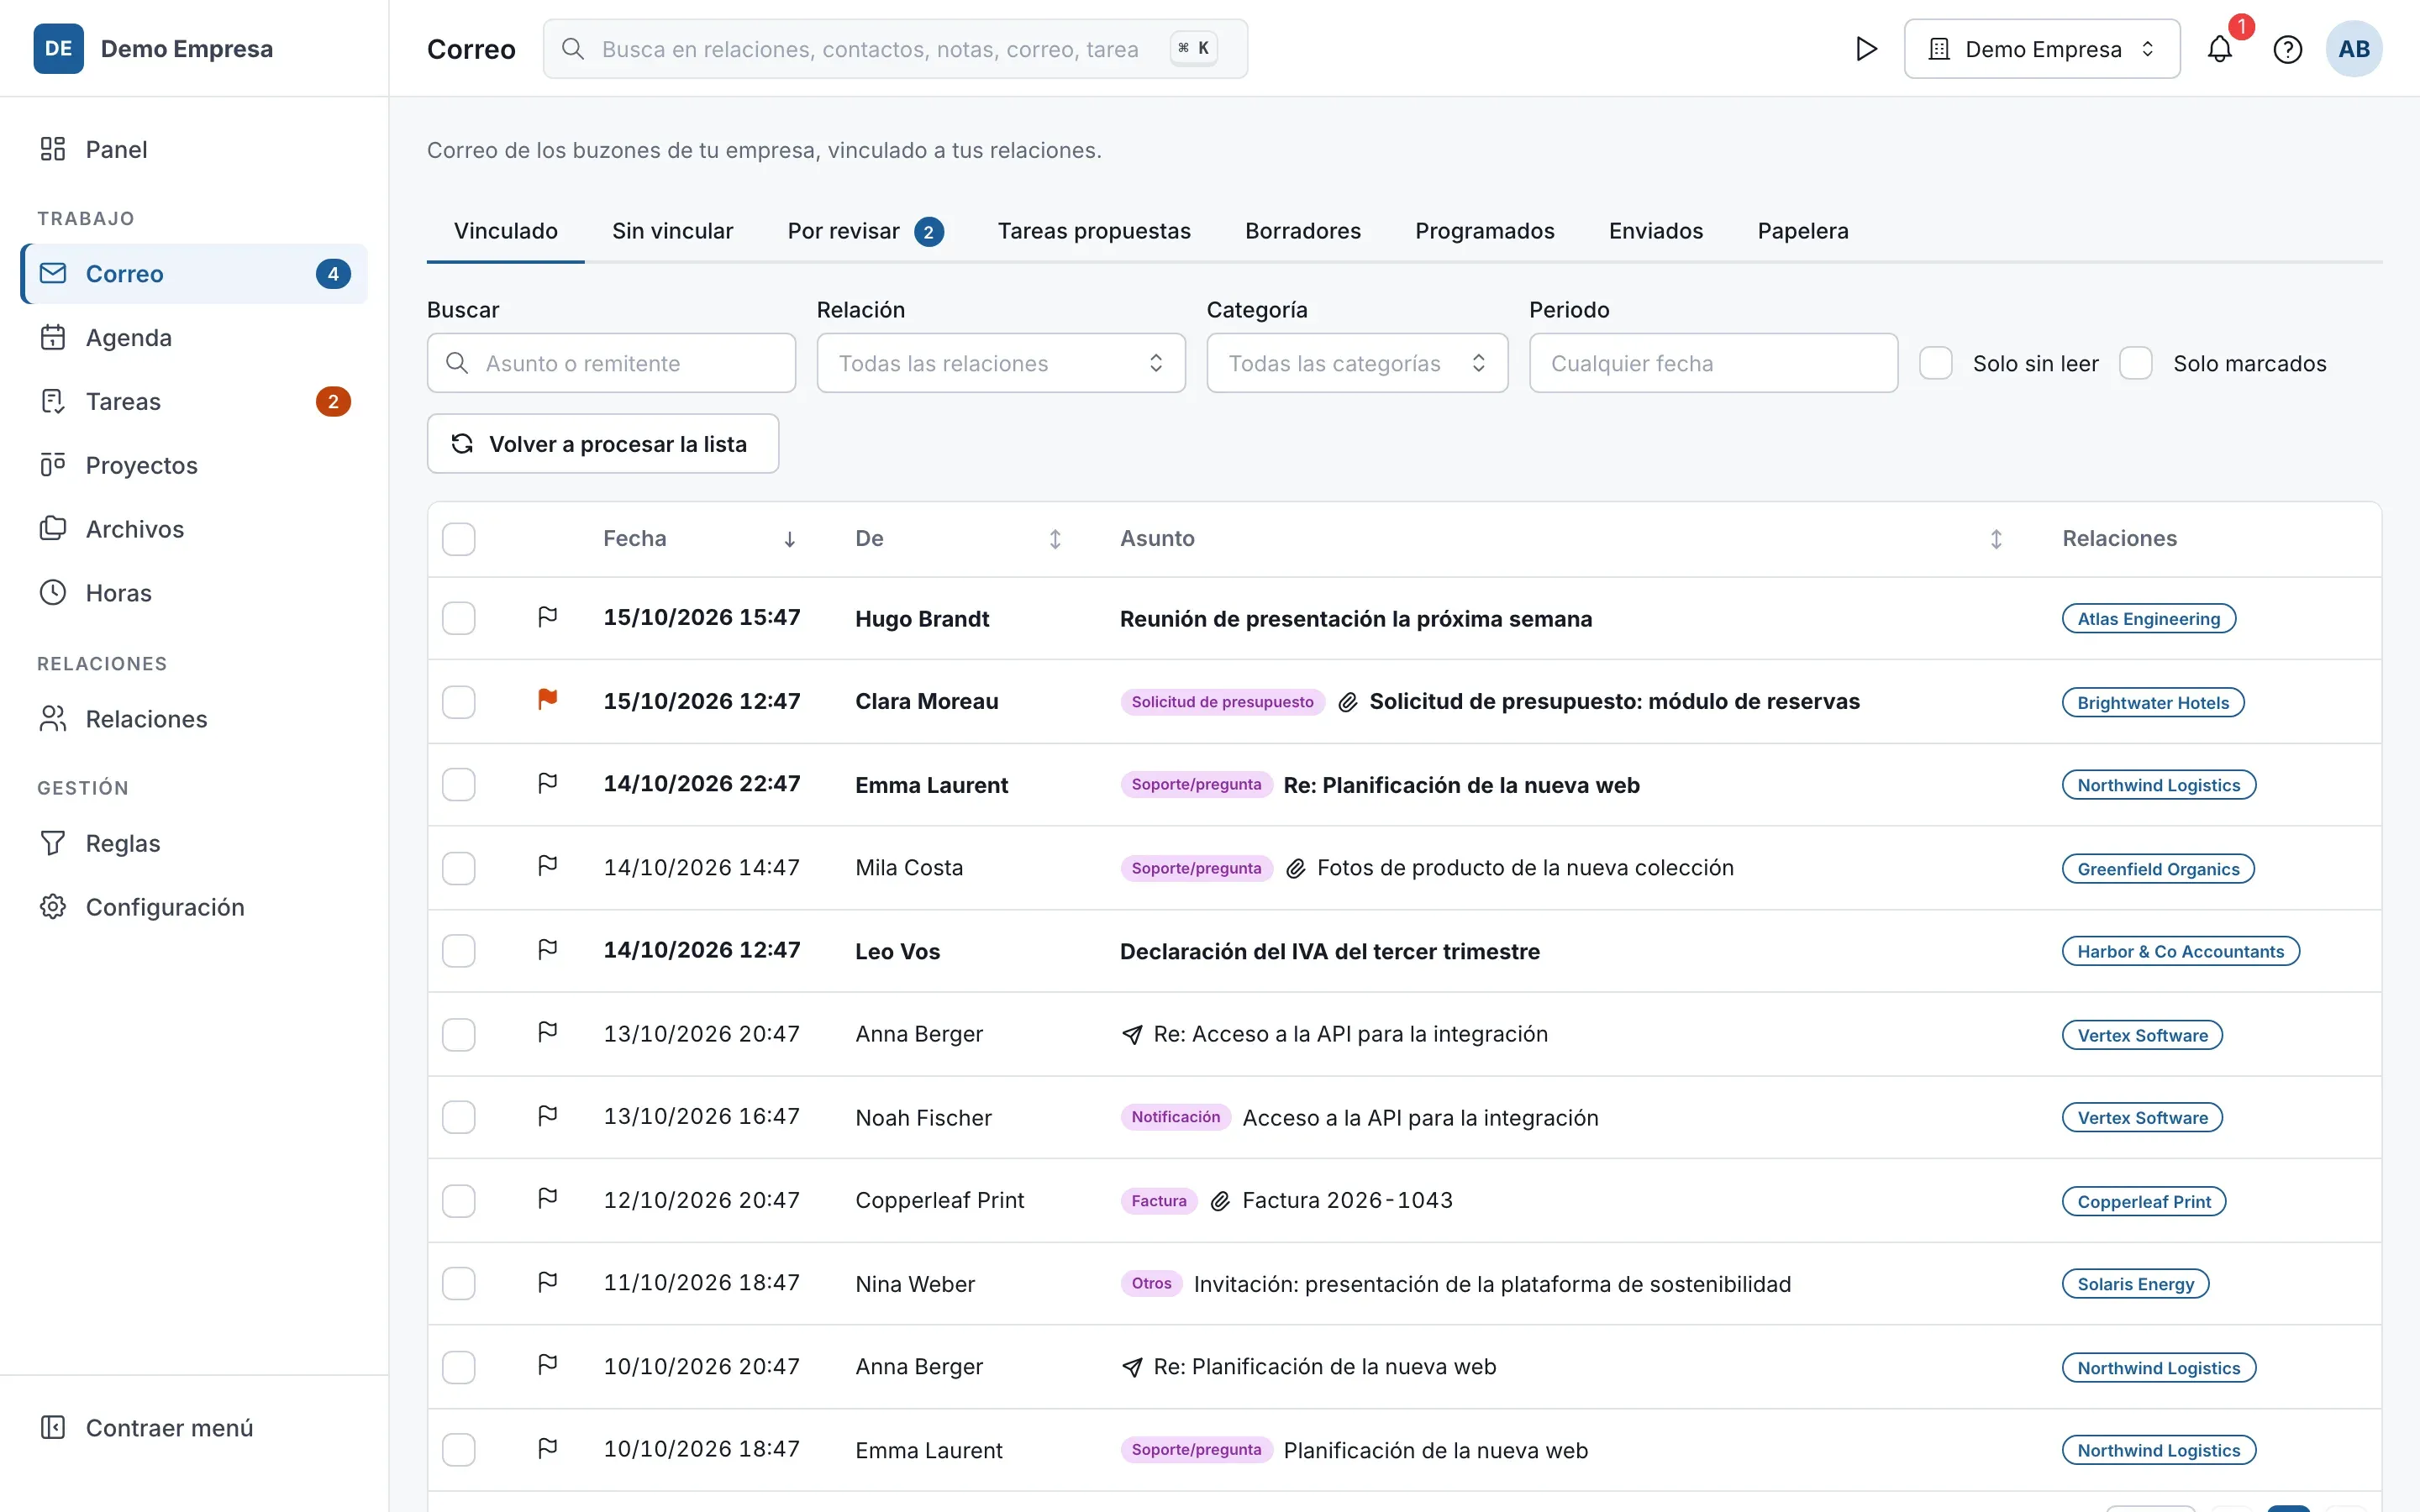Screen dimensions: 2420x1512
Task: Open Todas las categorías dropdown
Action: click(x=1357, y=363)
